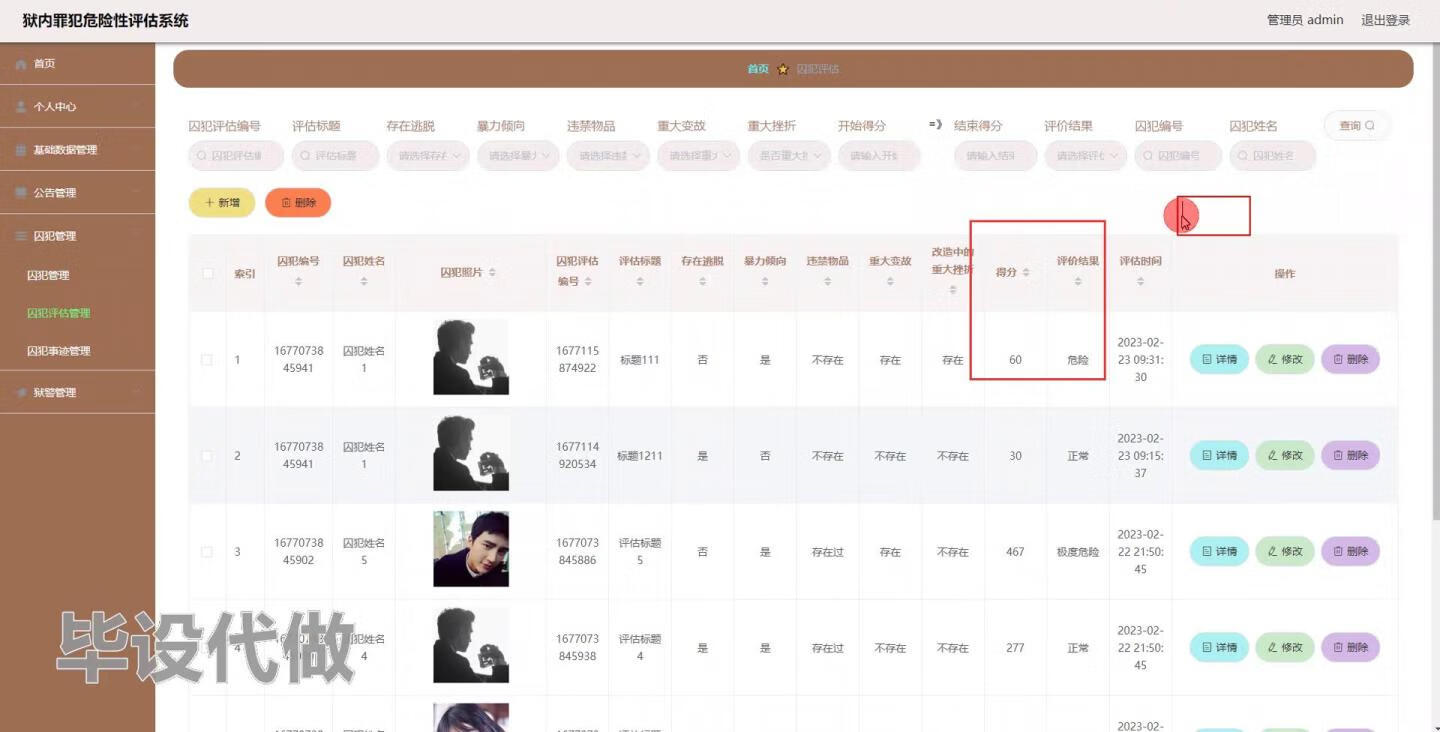Click the 查询 search button
Image resolution: width=1440 pixels, height=732 pixels.
(1357, 125)
